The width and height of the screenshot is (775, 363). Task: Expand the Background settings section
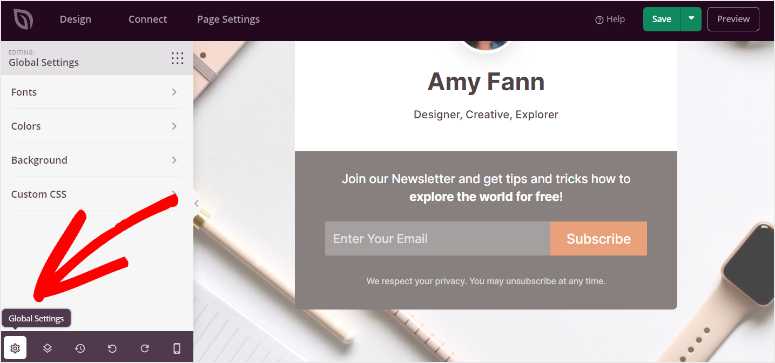[x=96, y=160]
